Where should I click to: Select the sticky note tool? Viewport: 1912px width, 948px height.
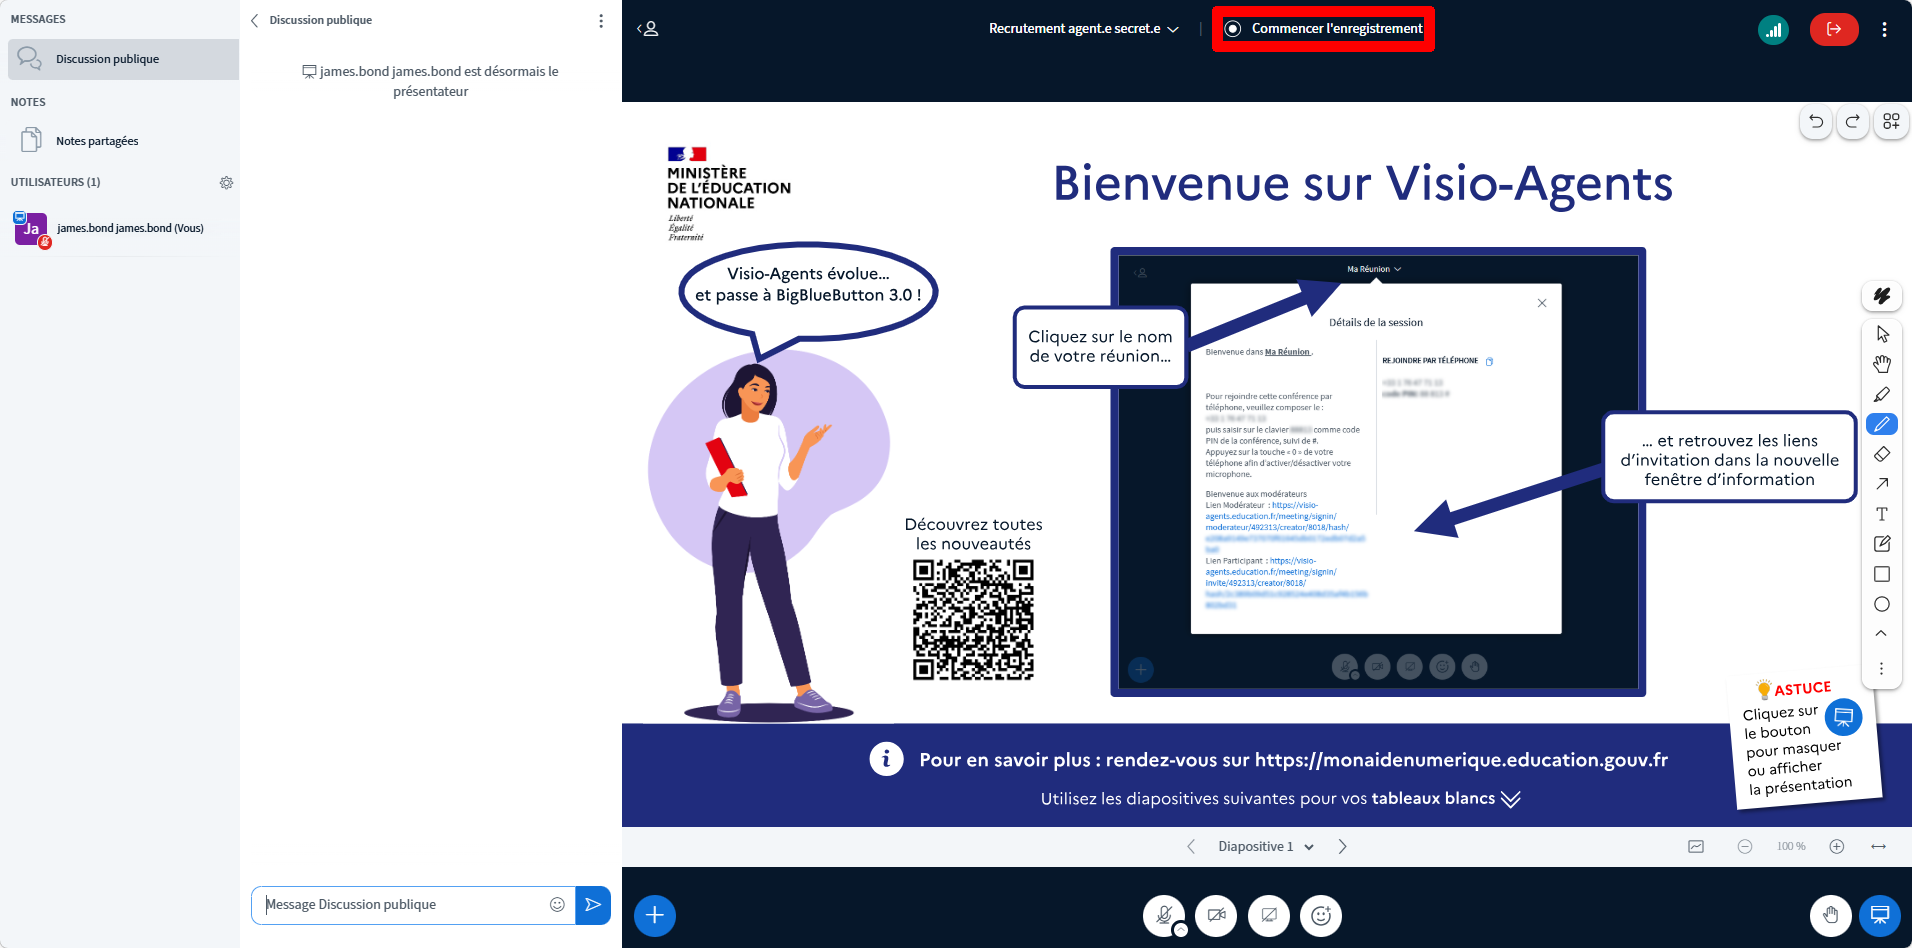[x=1881, y=544]
